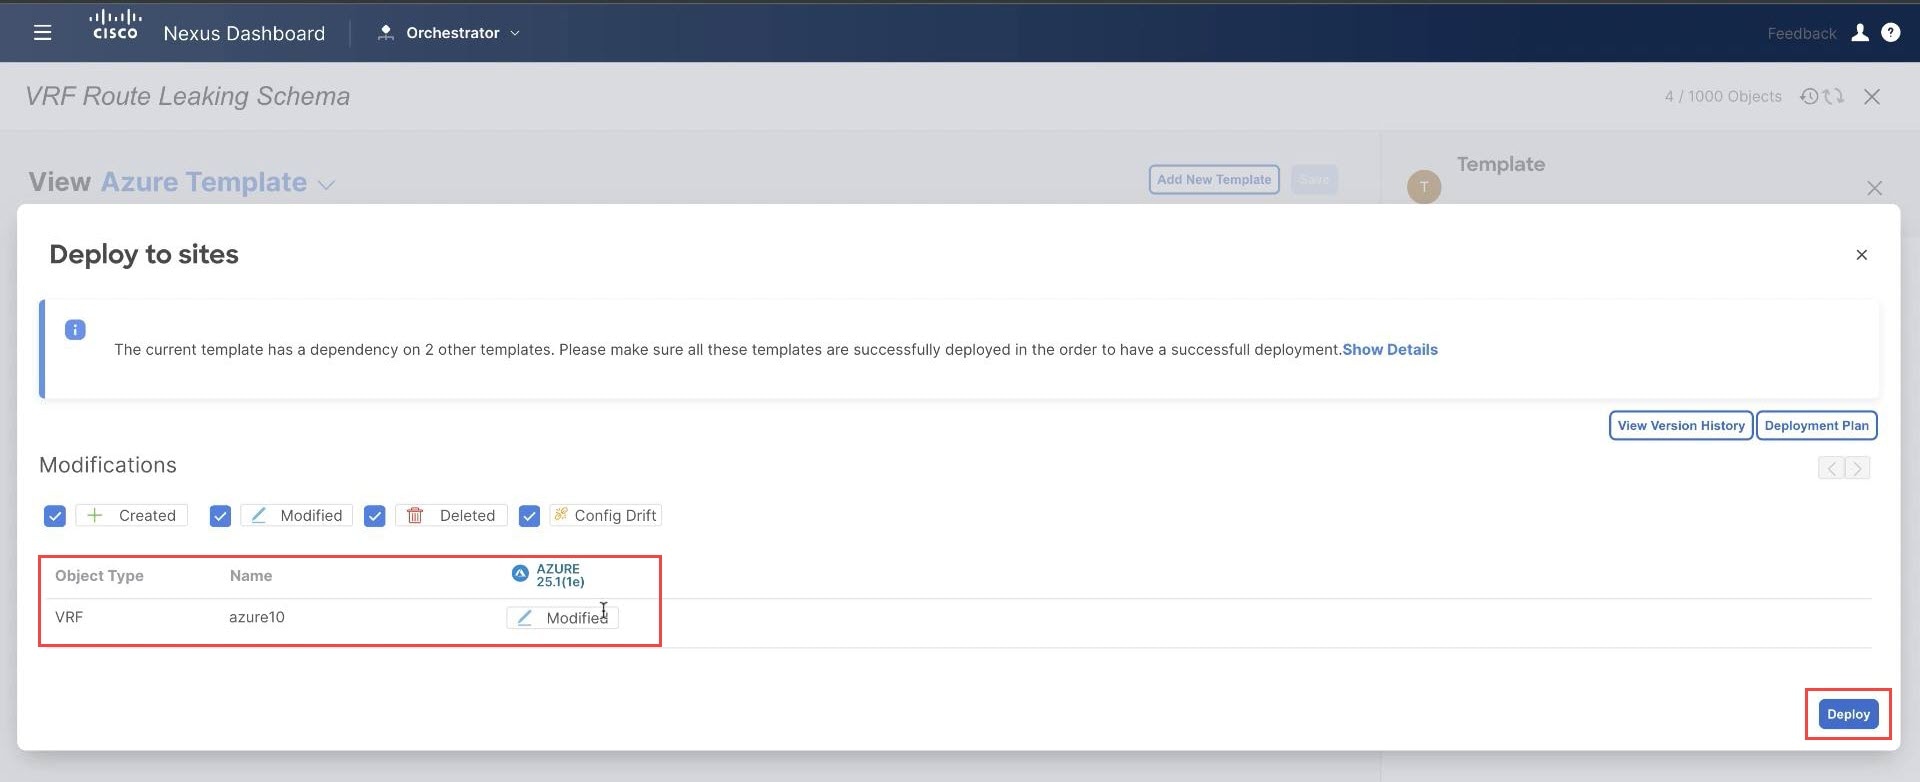This screenshot has width=1920, height=782.
Task: Go to next modifications page arrow
Action: (1857, 468)
